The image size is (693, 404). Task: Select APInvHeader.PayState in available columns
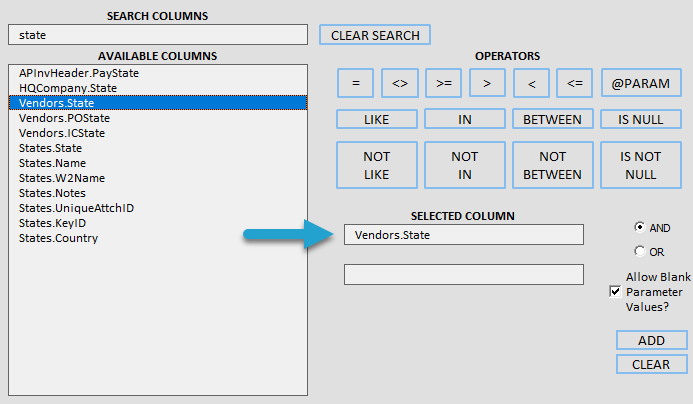(158, 73)
